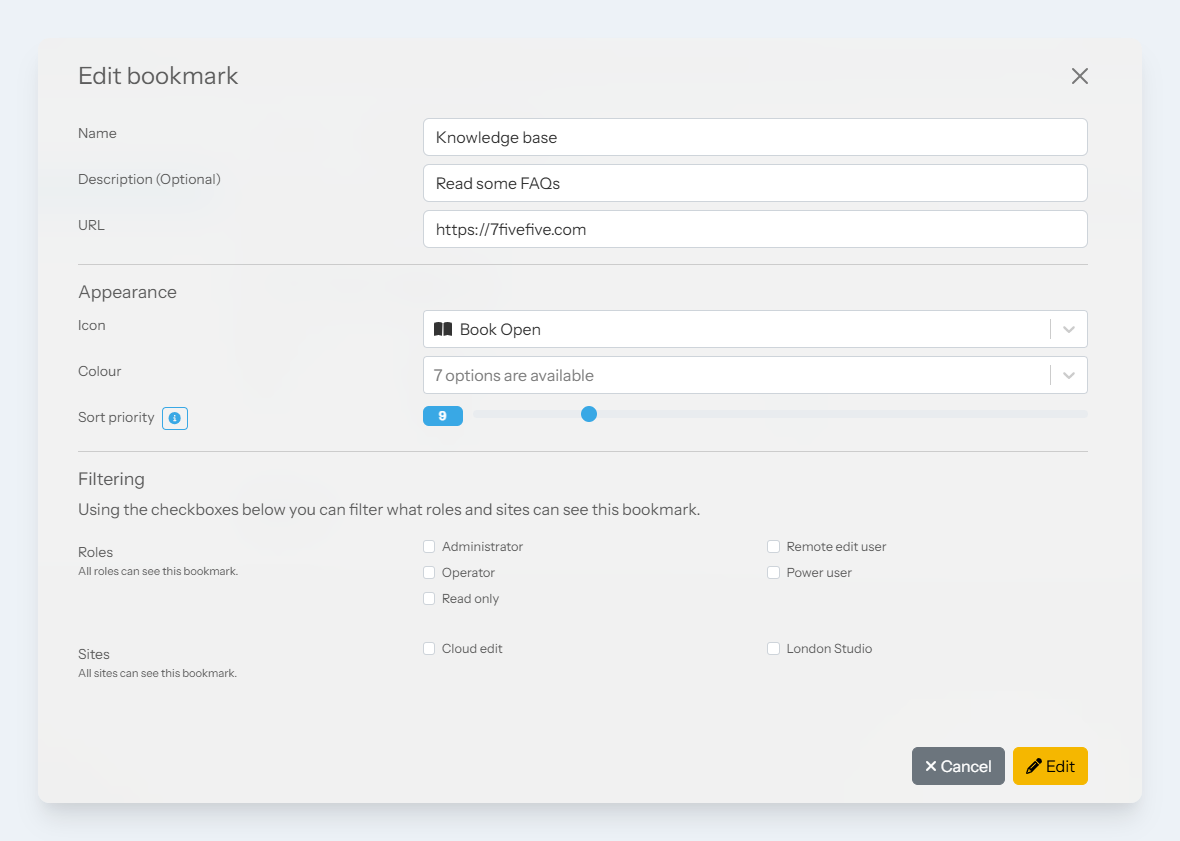Close the Edit bookmark dialog with X

pyautogui.click(x=1079, y=76)
